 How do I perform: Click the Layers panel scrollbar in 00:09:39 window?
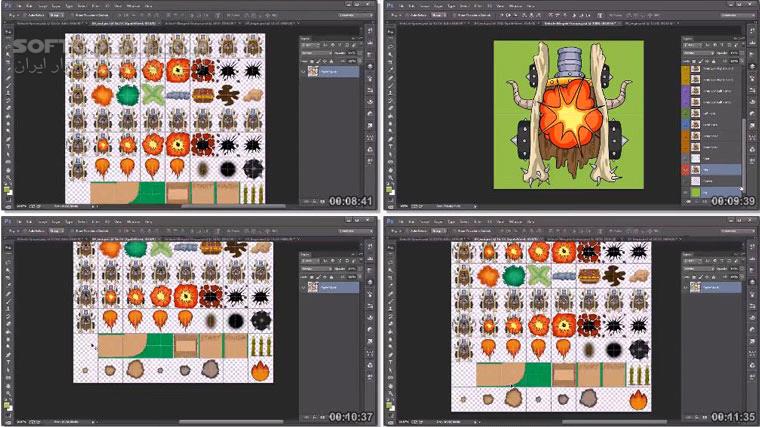pyautogui.click(x=744, y=155)
